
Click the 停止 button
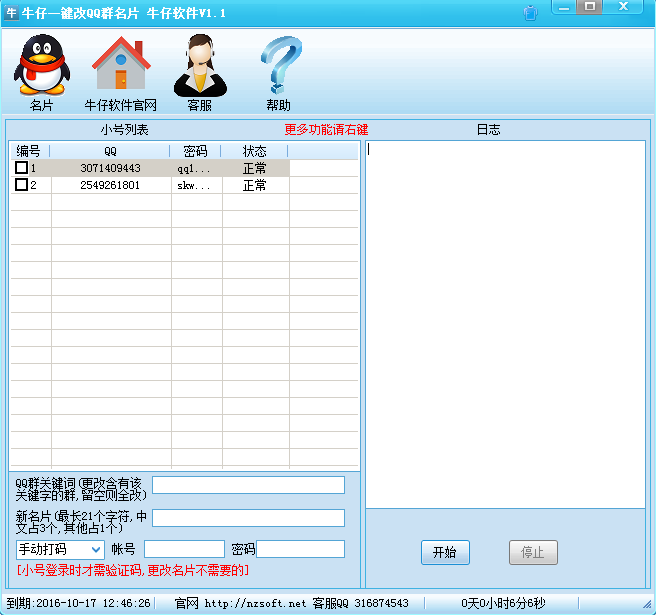coord(533,552)
